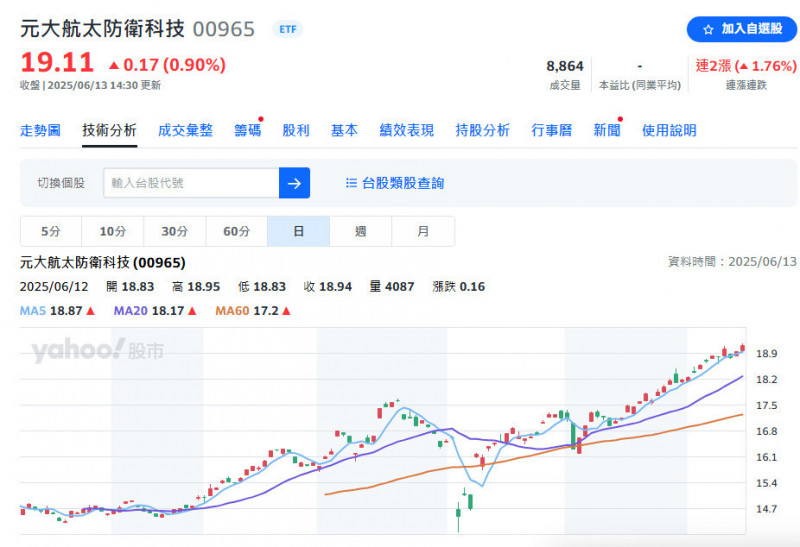Screen dimensions: 800x547
Task: Click the 連2漲 1.76% streak text
Action: coord(746,66)
